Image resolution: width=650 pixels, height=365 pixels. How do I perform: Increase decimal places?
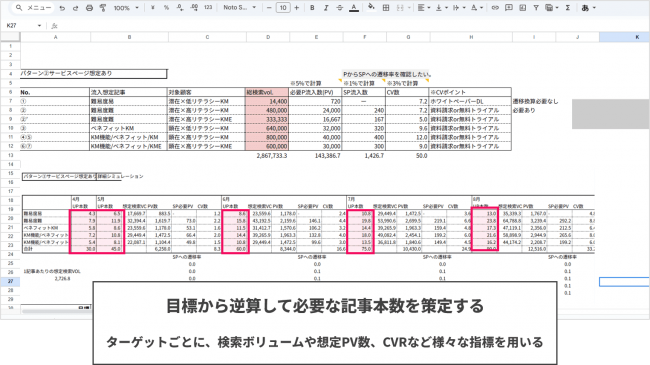(x=194, y=8)
